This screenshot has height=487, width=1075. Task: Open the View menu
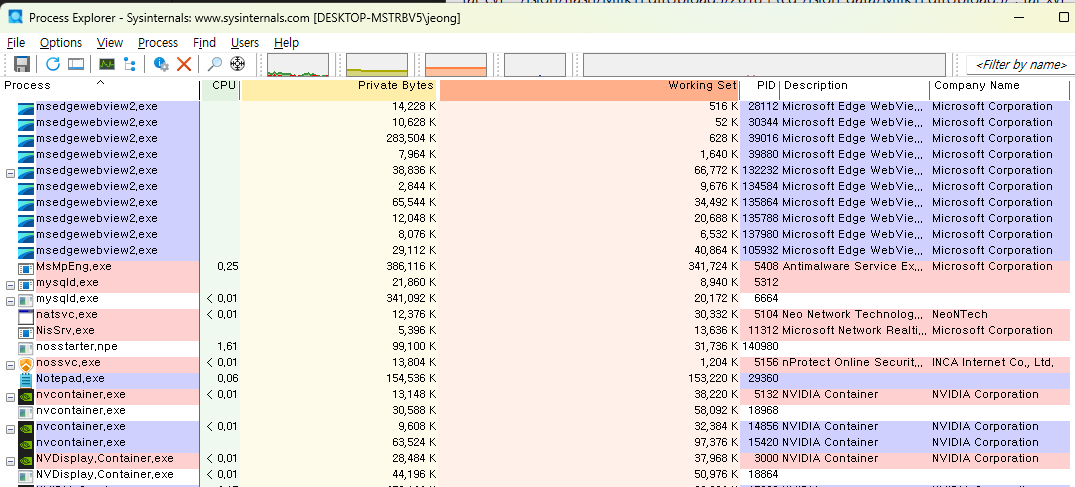click(110, 43)
